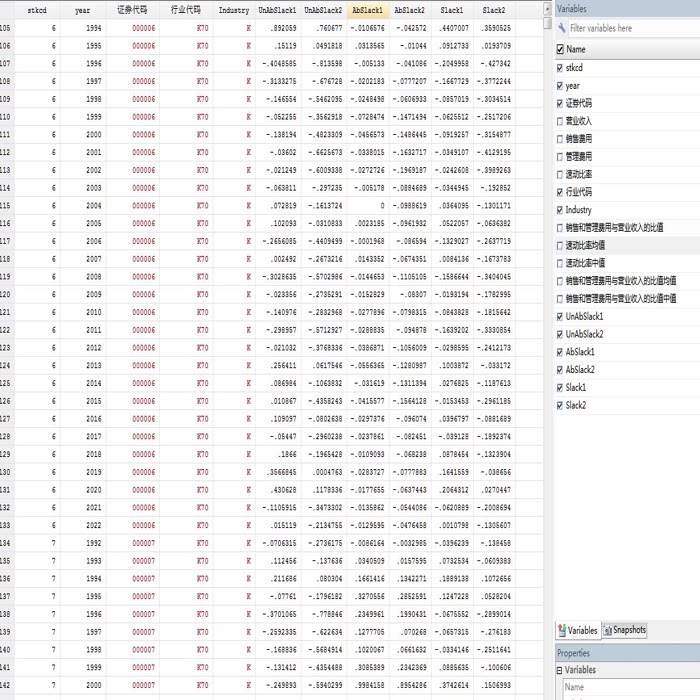Click the UnAbSlack2 cell .760677
The image size is (700, 700).
pos(323,28)
